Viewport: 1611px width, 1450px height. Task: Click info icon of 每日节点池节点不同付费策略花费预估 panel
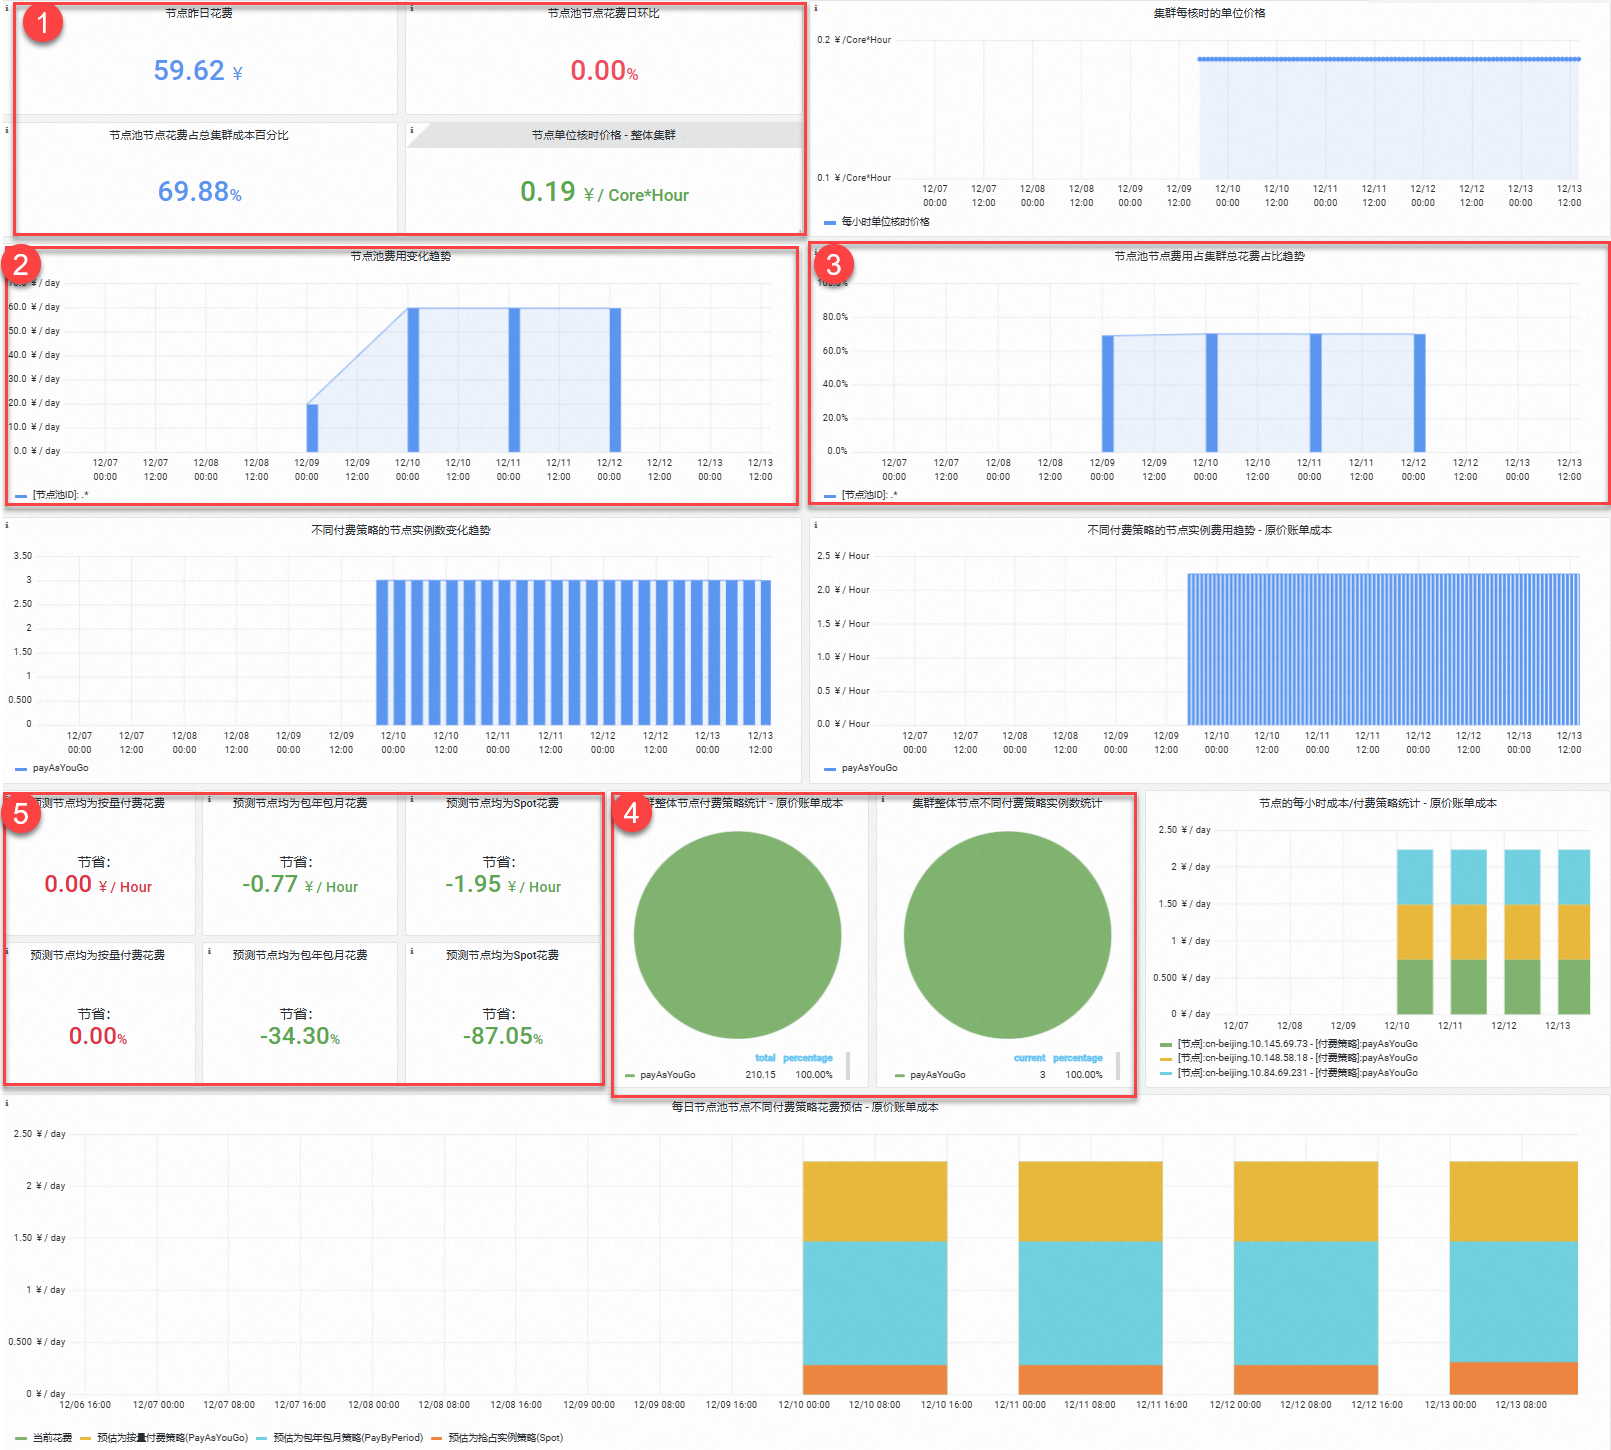pyautogui.click(x=8, y=1103)
